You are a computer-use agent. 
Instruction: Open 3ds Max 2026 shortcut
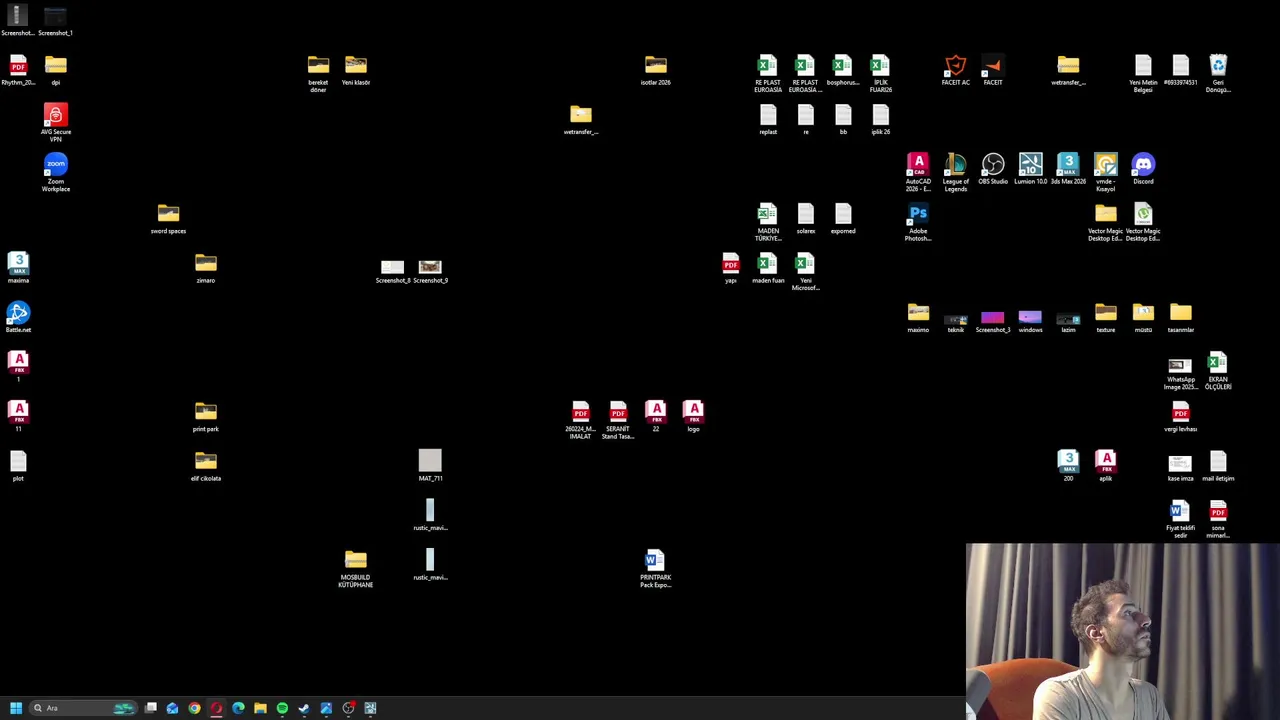[x=1068, y=169]
